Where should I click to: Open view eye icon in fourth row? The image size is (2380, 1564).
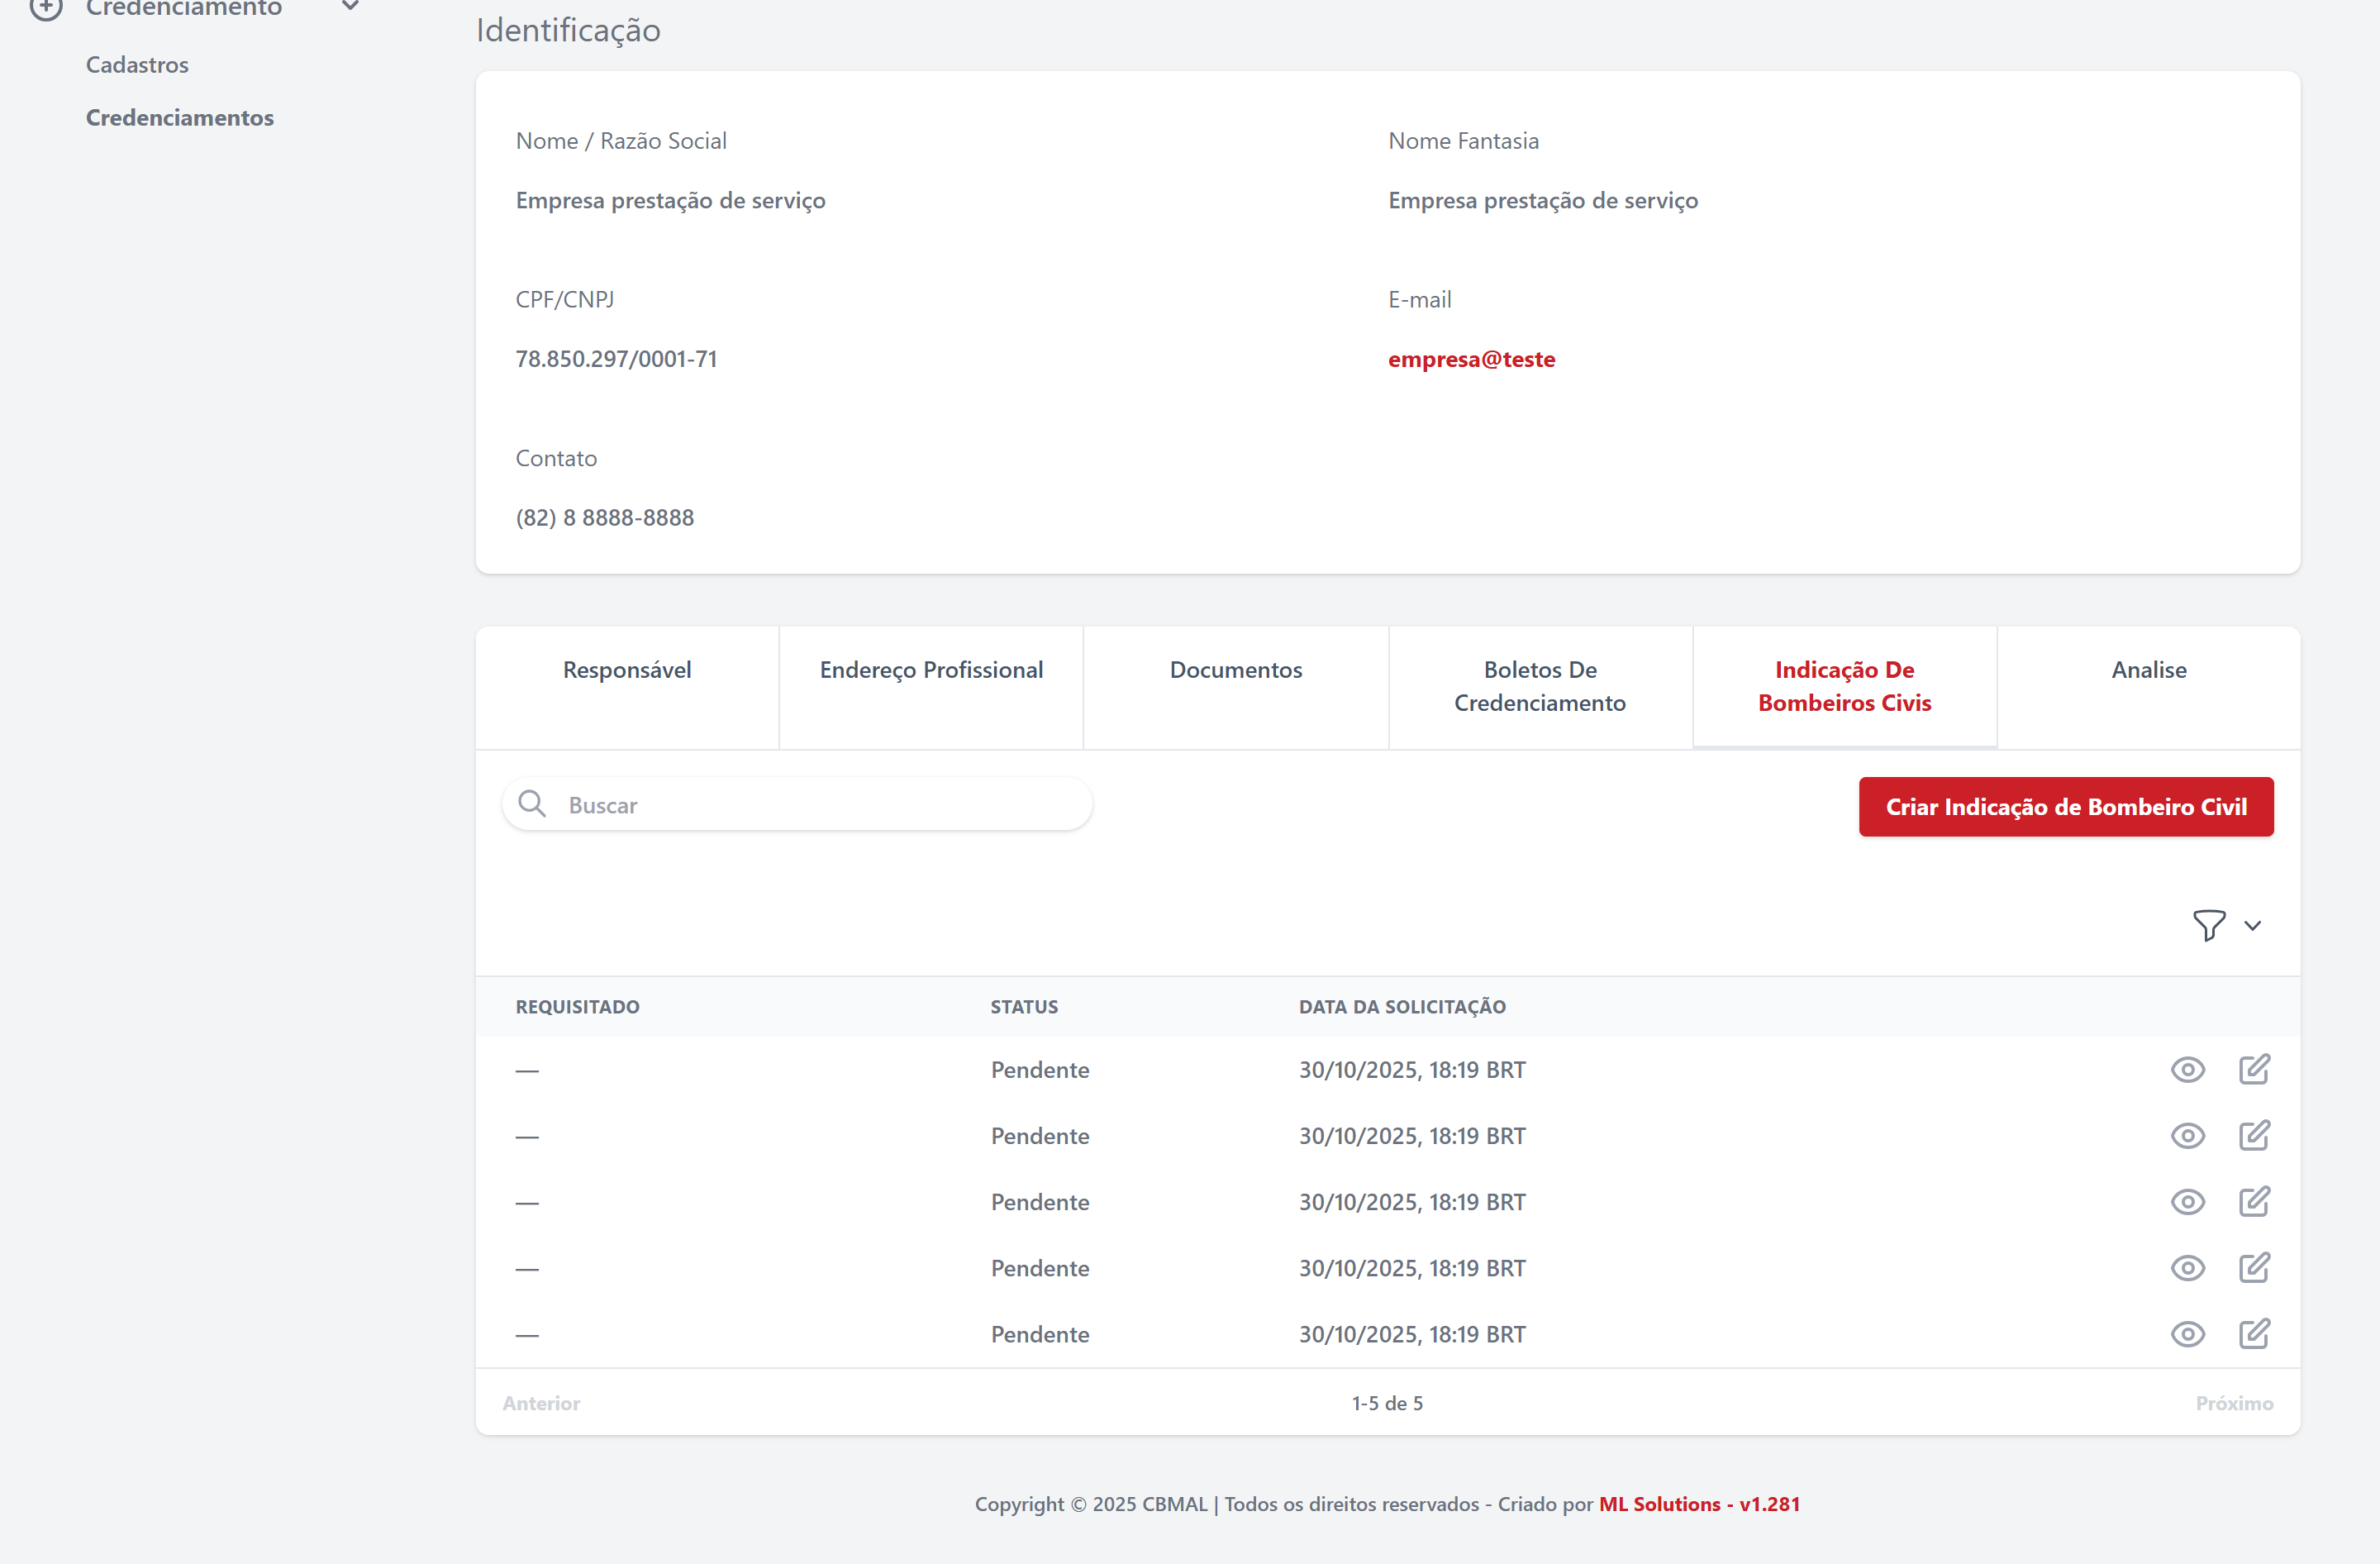(2187, 1268)
